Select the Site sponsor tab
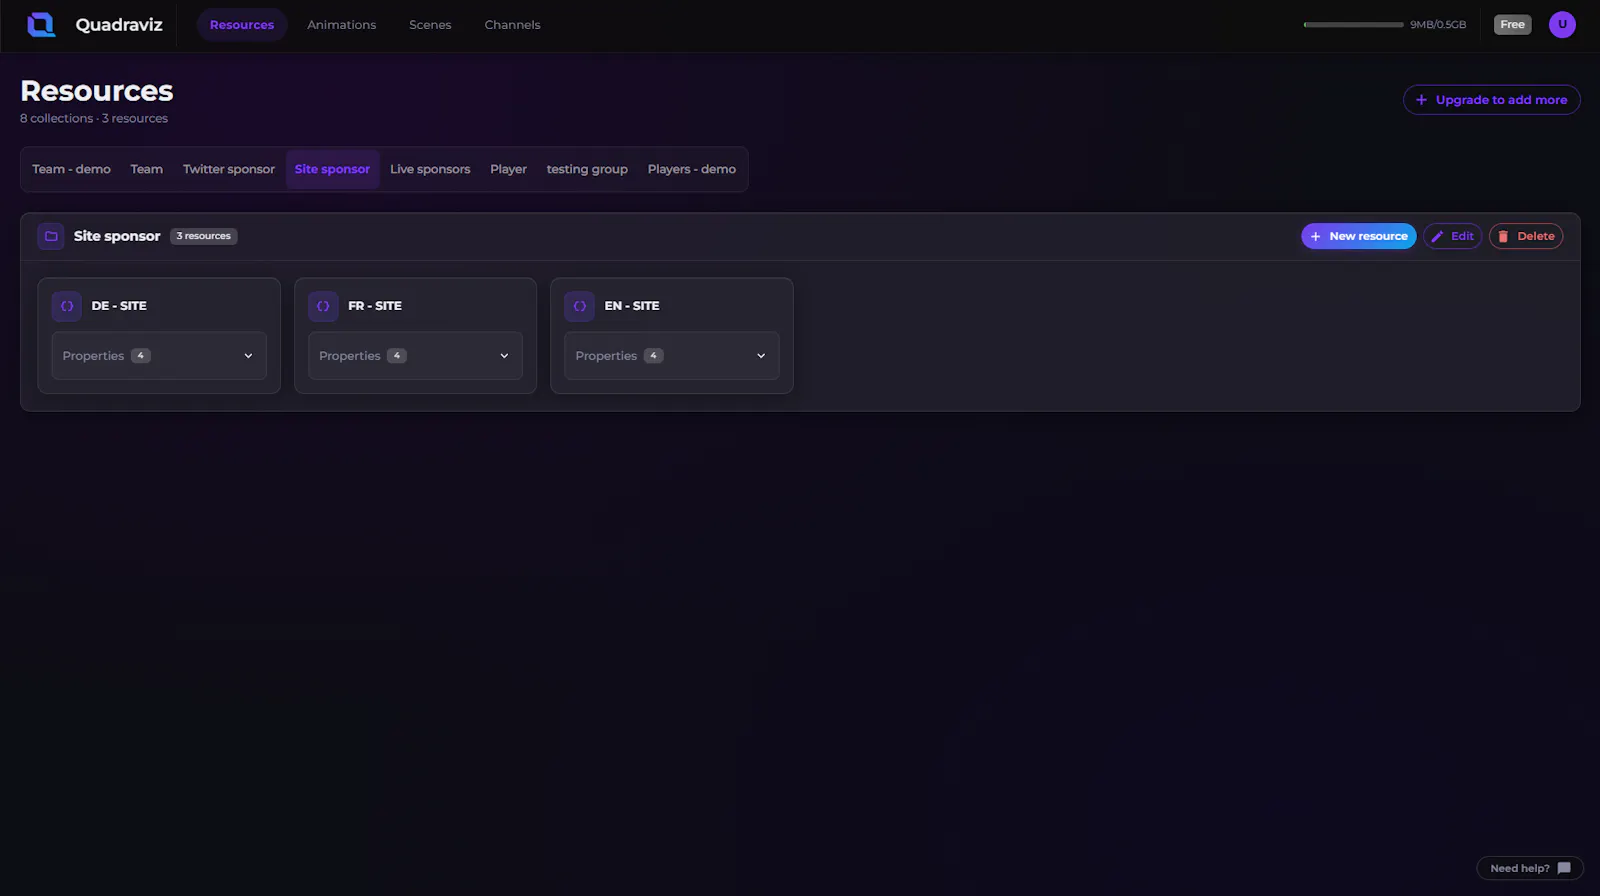The height and width of the screenshot is (896, 1600). [332, 169]
